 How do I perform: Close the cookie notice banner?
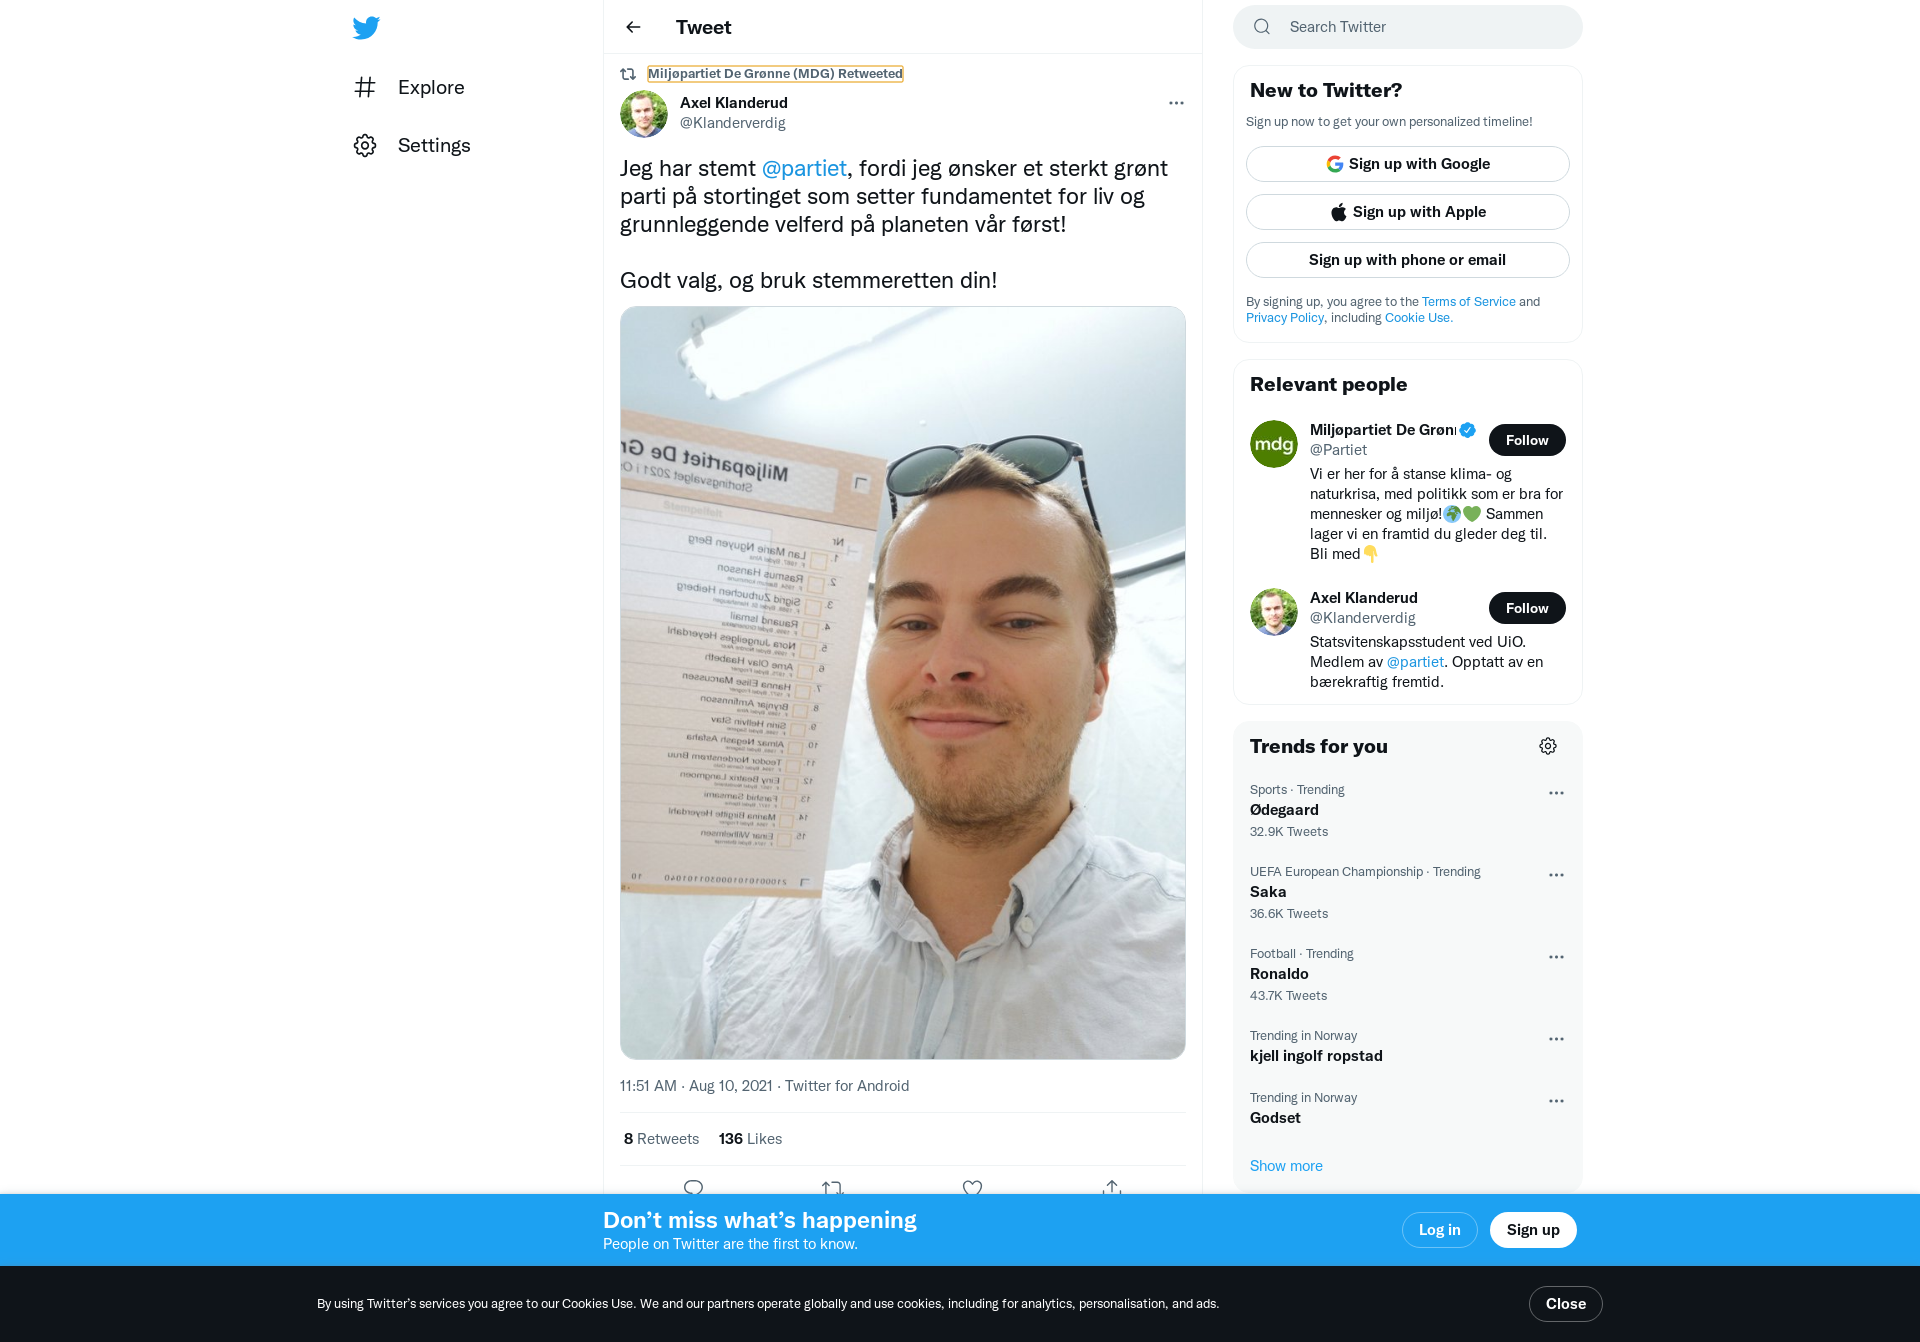tap(1566, 1304)
